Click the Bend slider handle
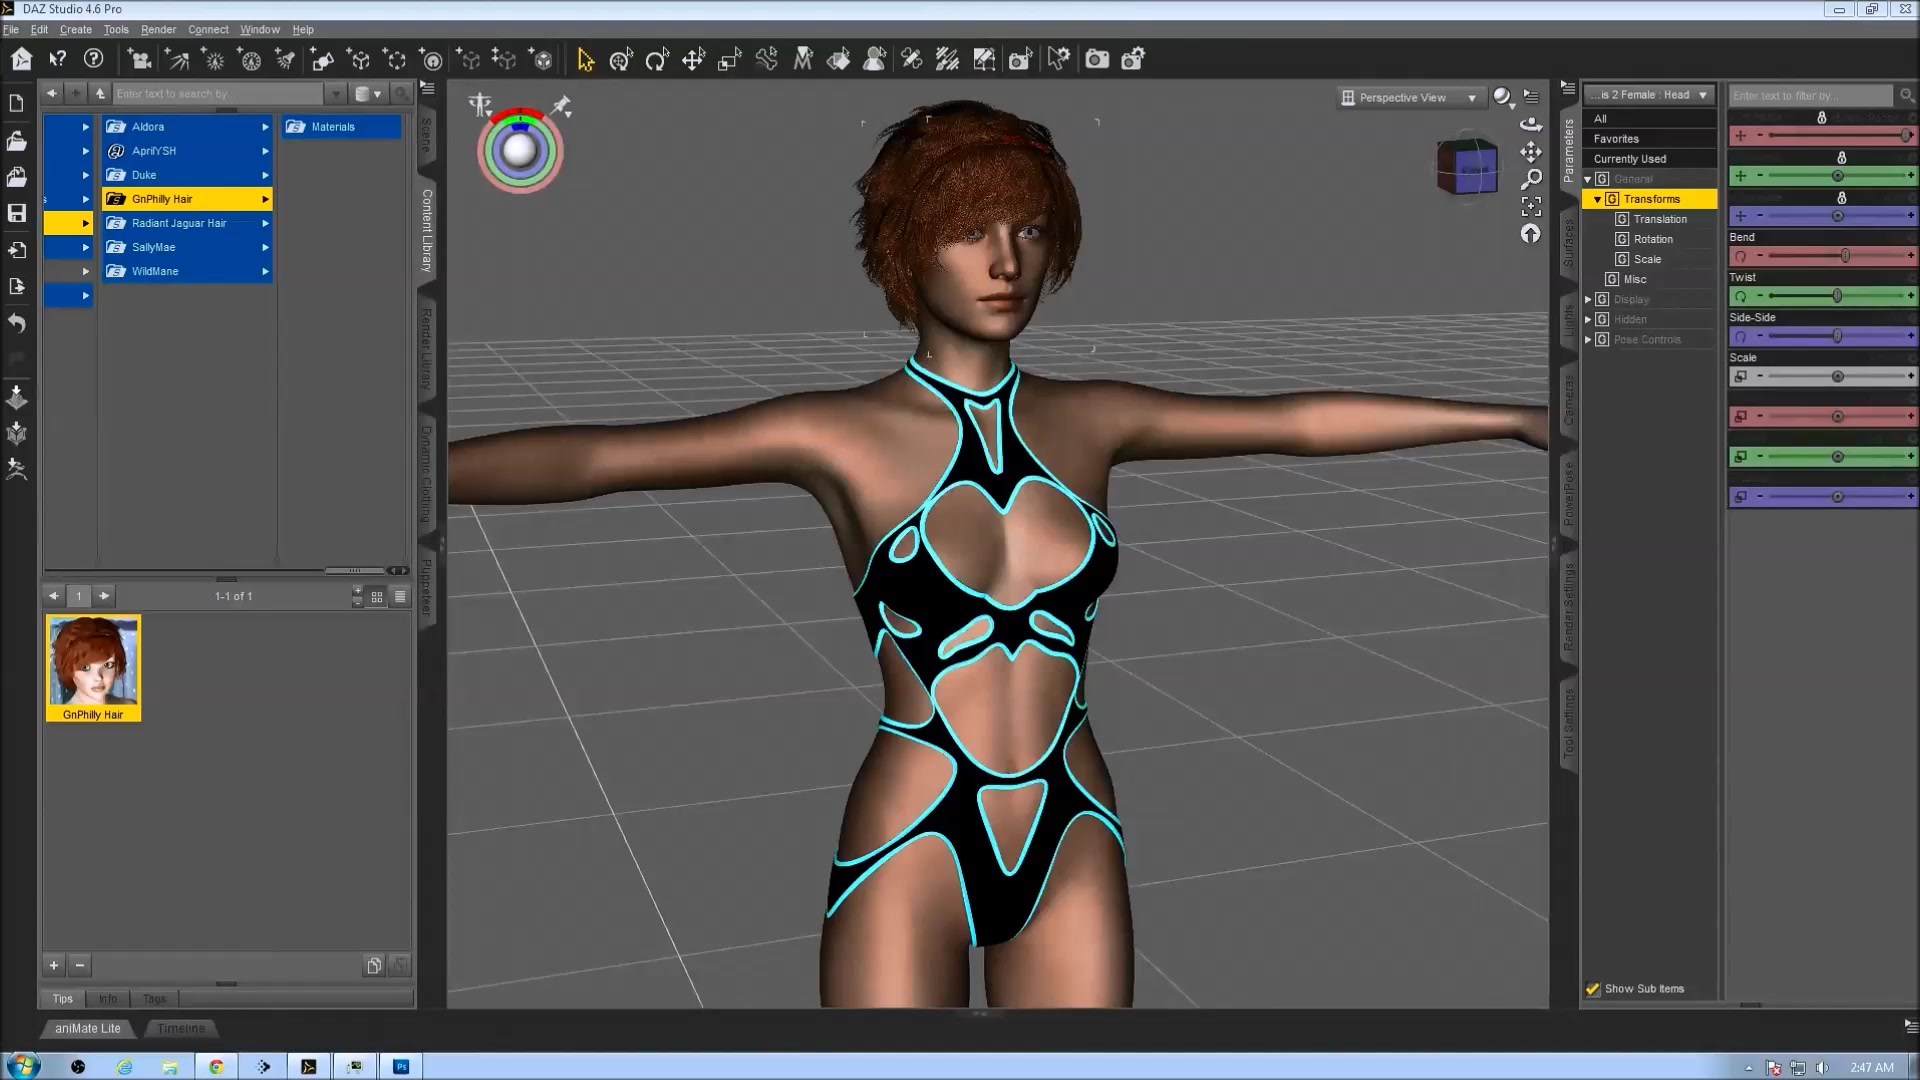This screenshot has width=1920, height=1080. (x=1845, y=256)
